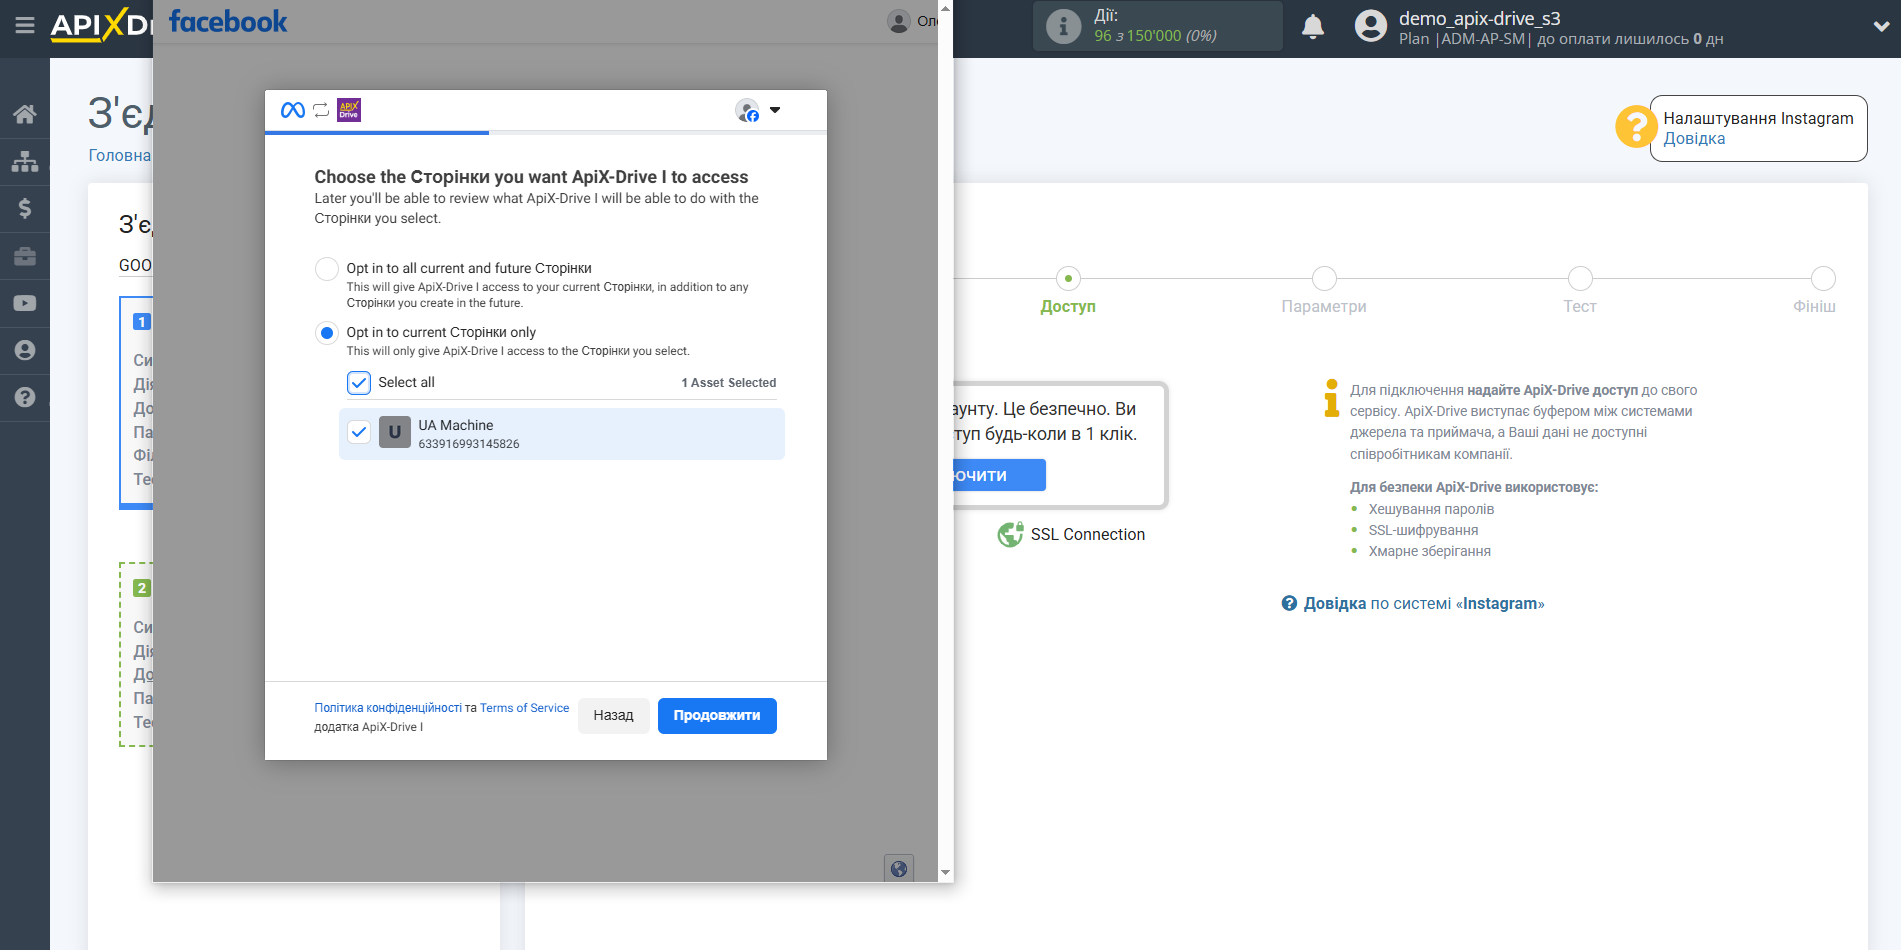Open the briefcase icon in sidebar
The height and width of the screenshot is (950, 1901).
pyautogui.click(x=25, y=256)
